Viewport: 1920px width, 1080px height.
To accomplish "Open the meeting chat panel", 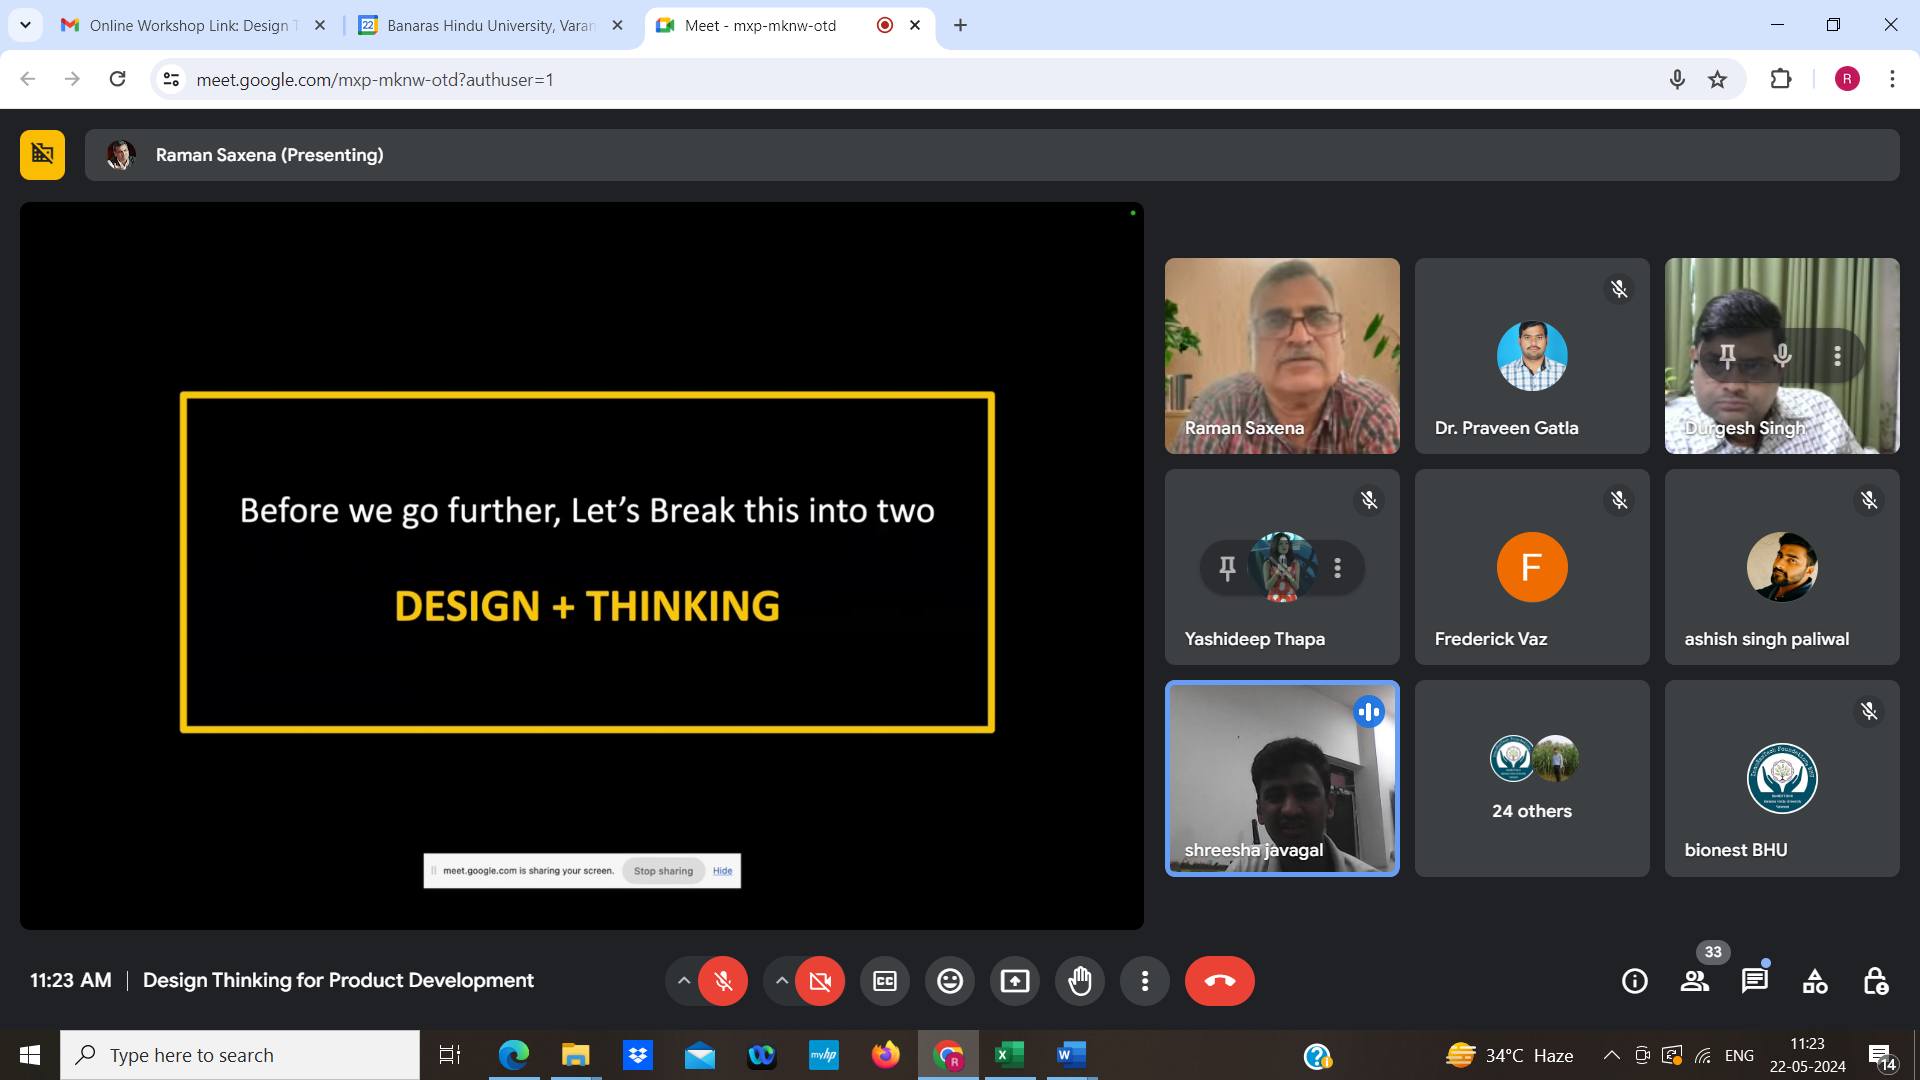I will click(1754, 981).
